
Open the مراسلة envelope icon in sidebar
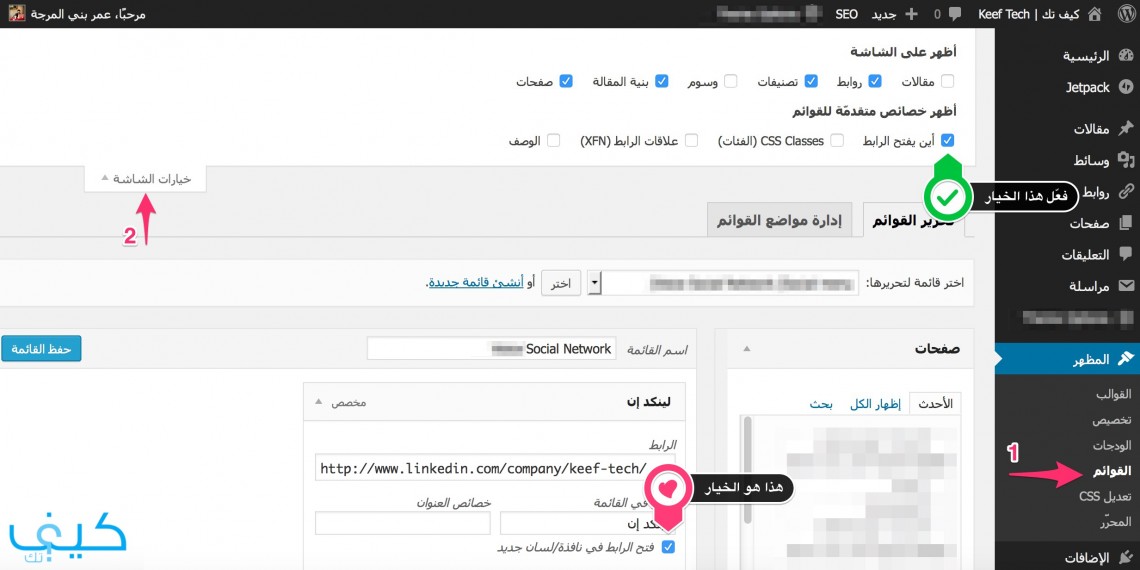click(x=1126, y=286)
